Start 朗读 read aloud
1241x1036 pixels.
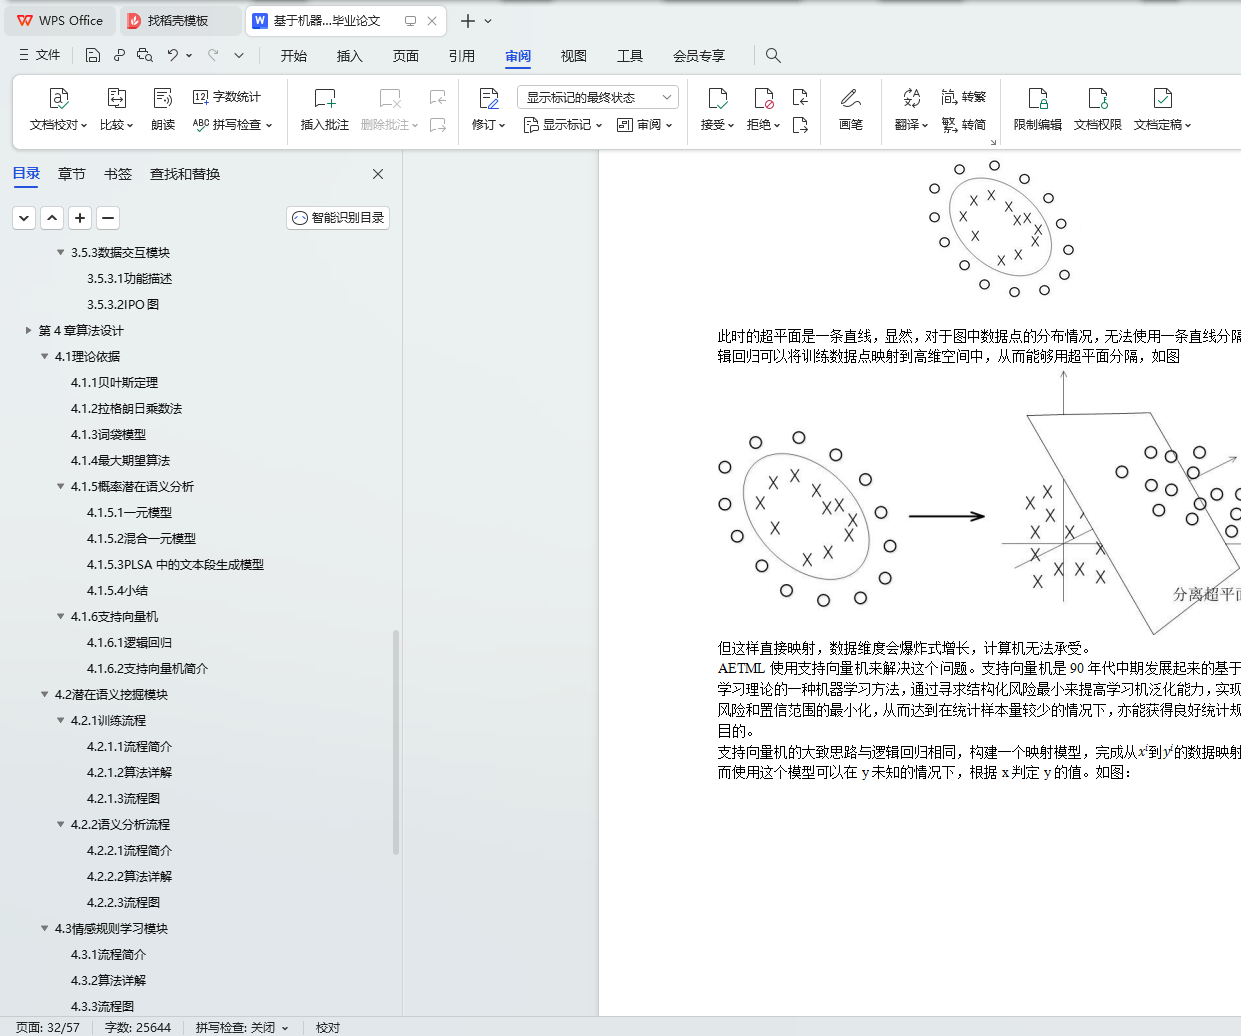coord(163,110)
